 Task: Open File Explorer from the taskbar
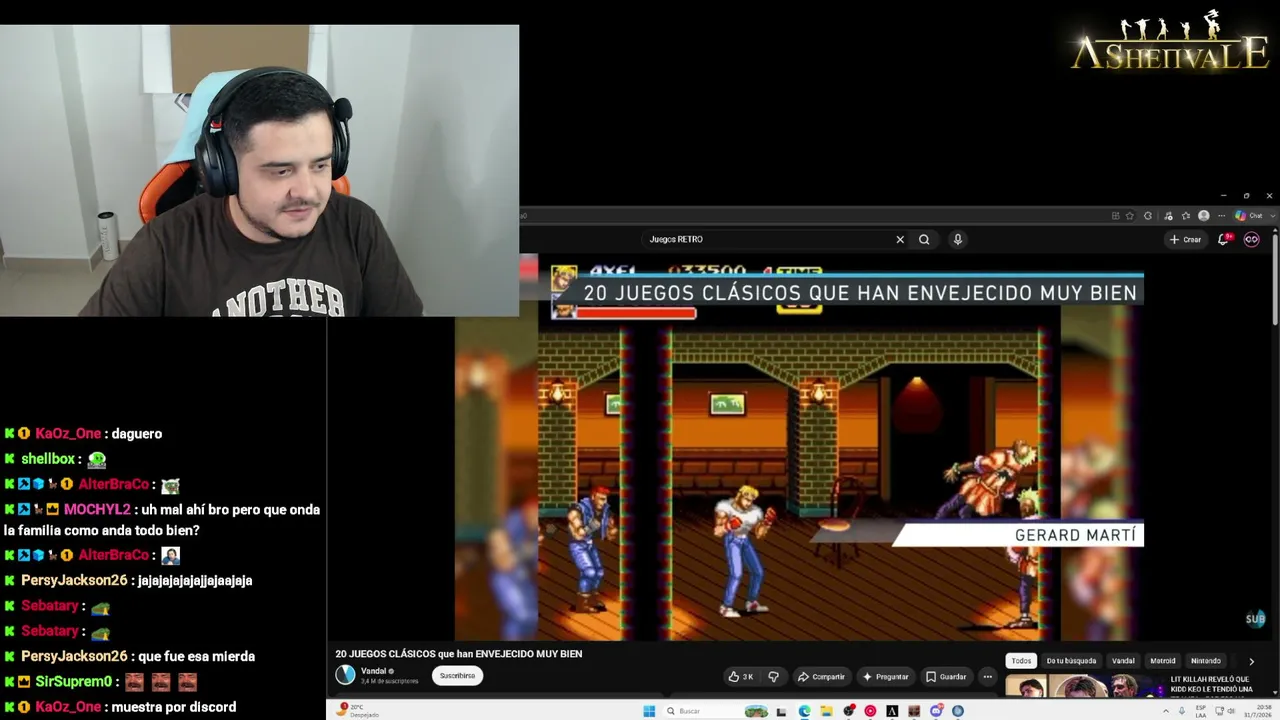[x=826, y=711]
